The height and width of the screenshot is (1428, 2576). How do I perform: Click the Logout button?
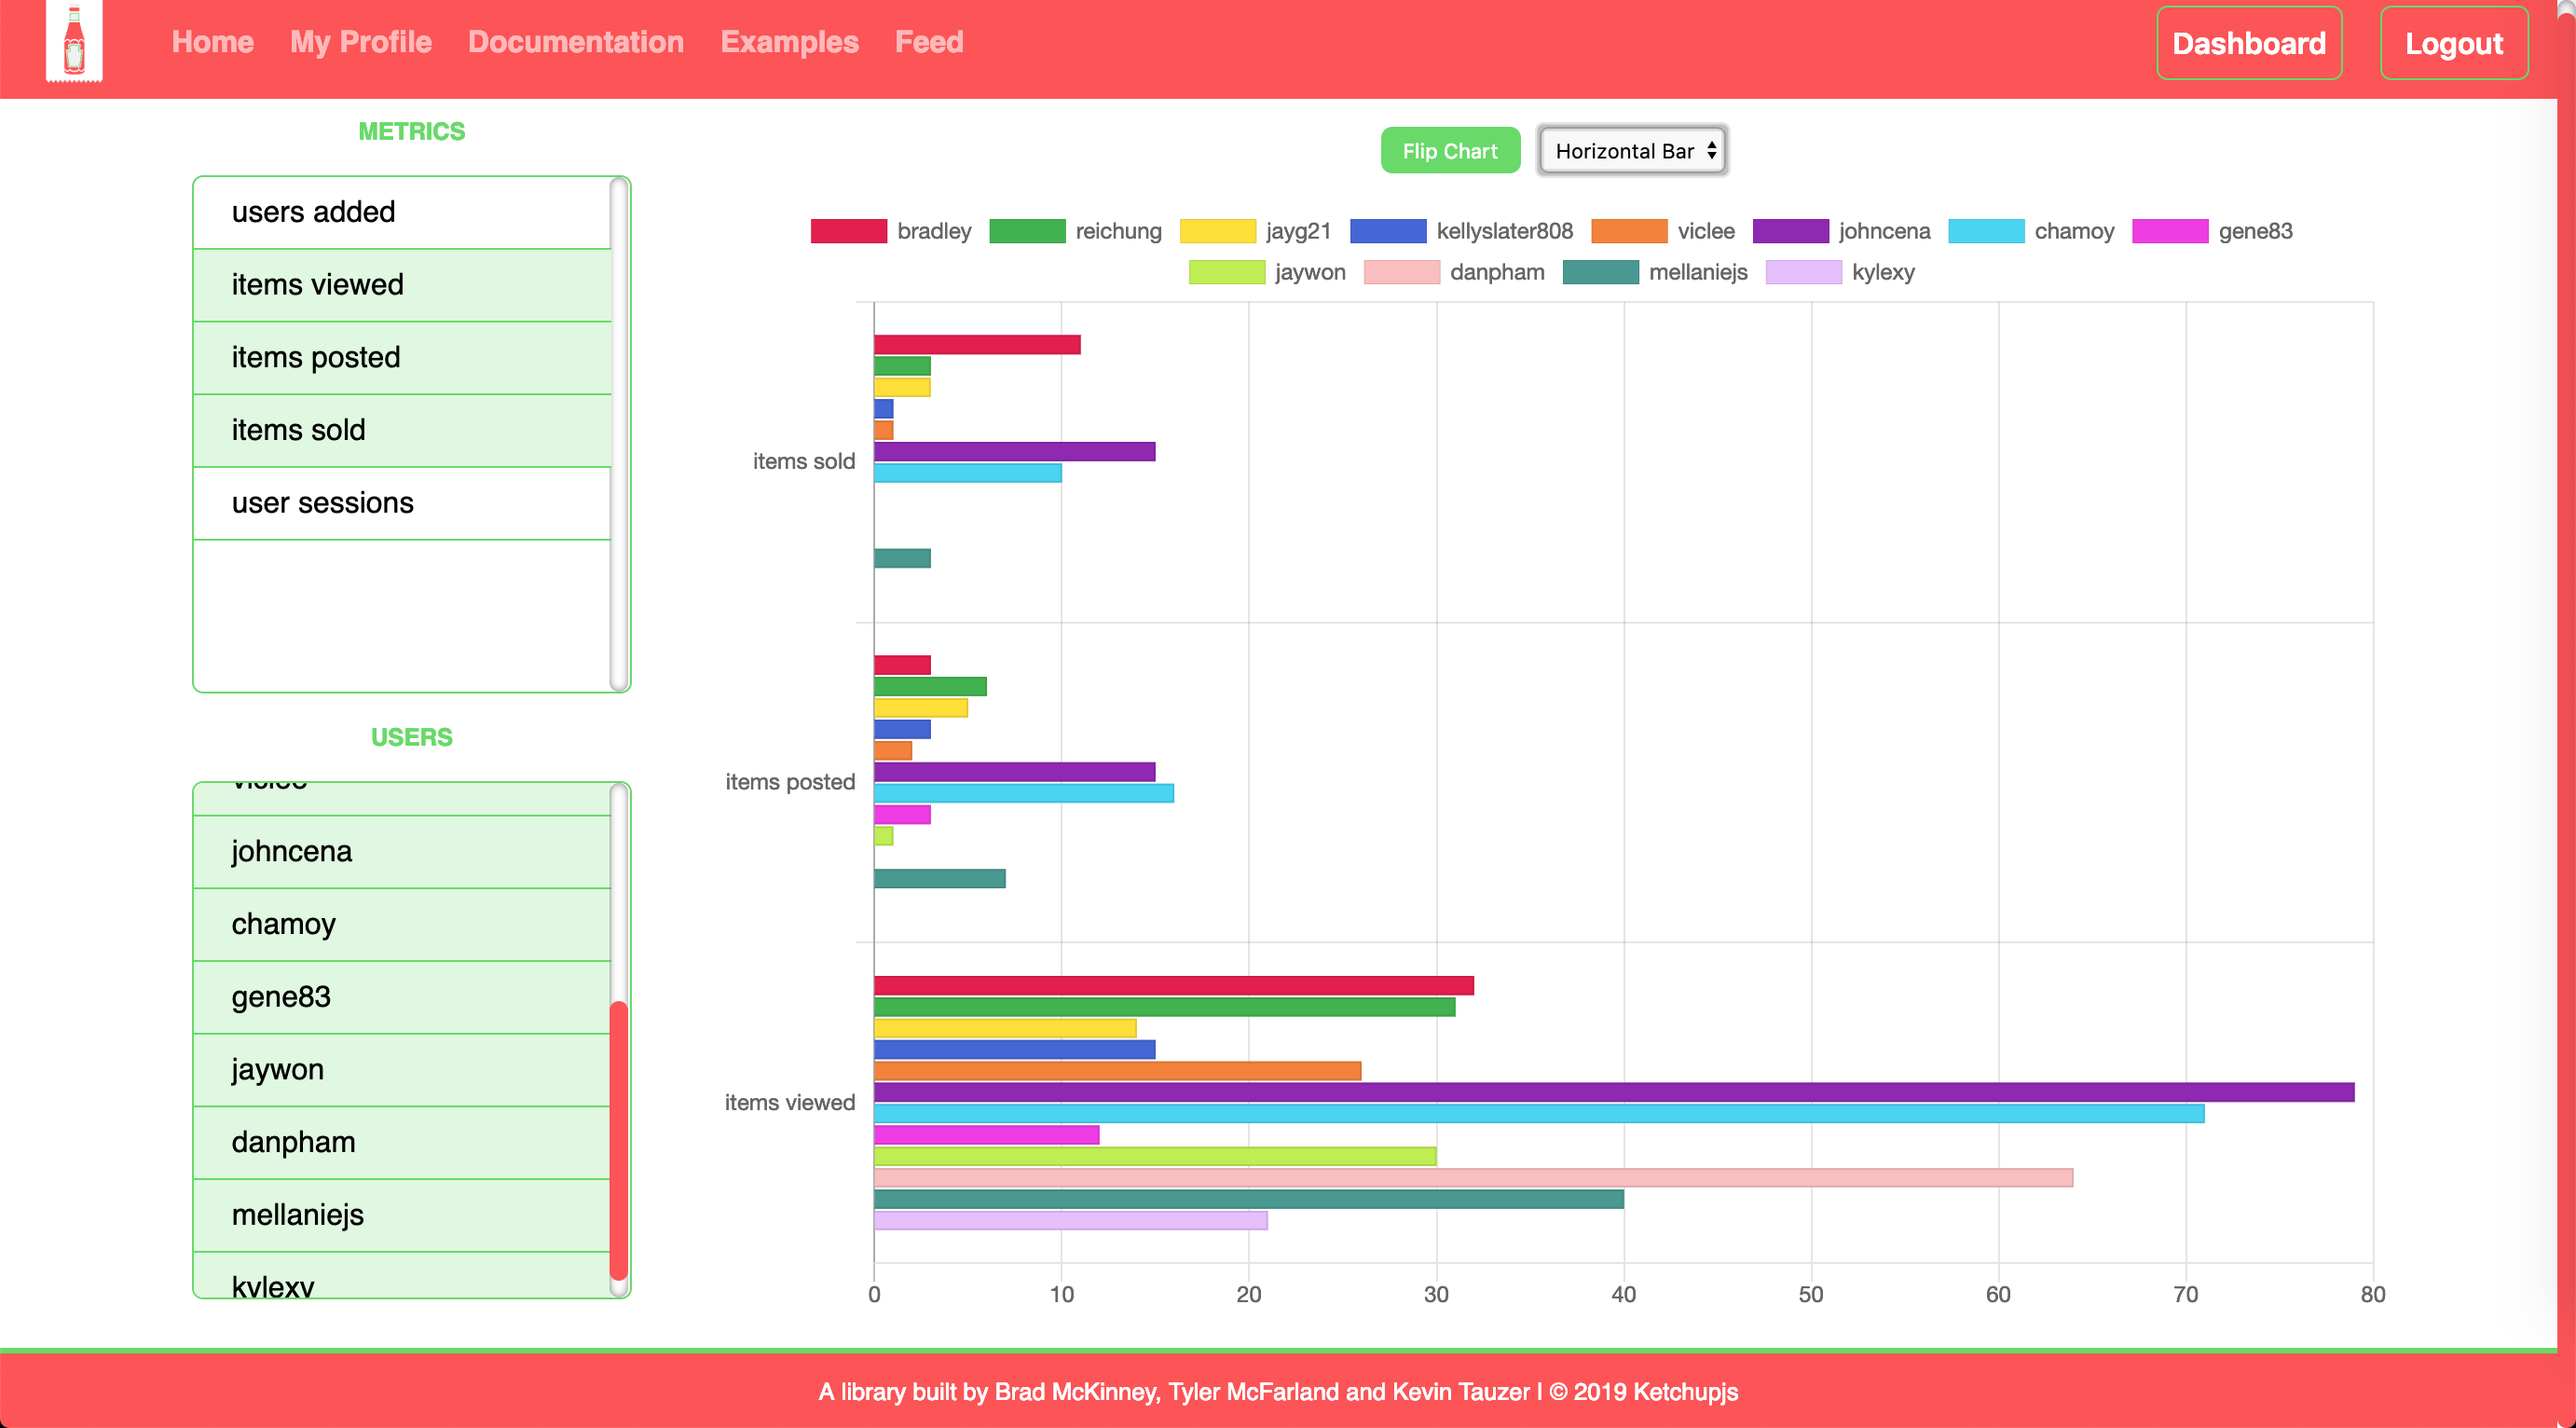(2453, 43)
